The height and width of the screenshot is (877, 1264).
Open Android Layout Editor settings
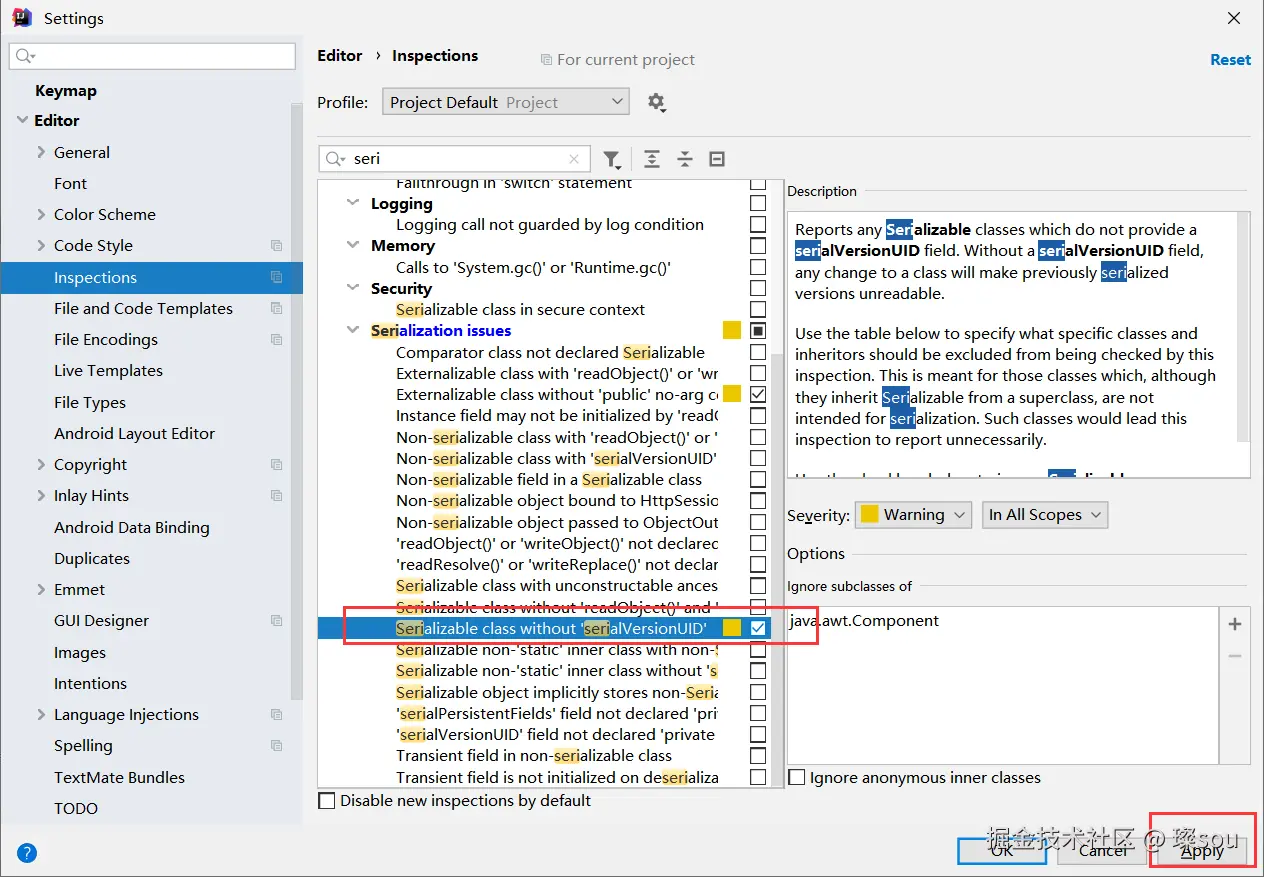tap(134, 433)
